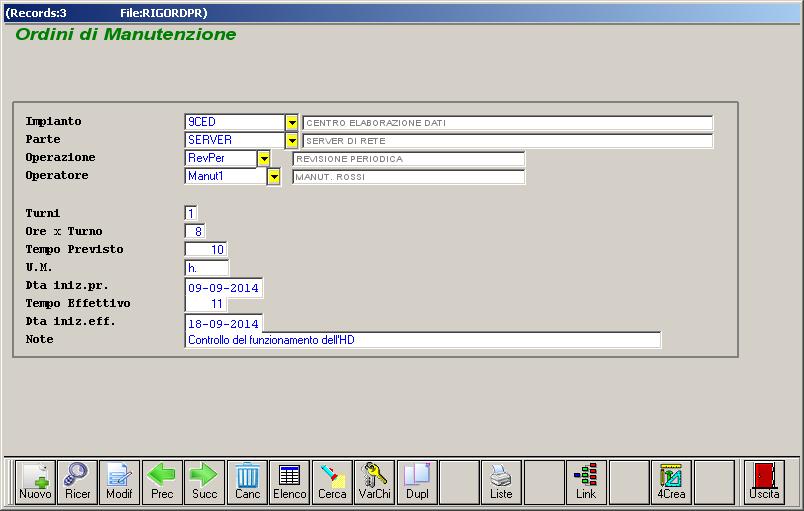Click the Dta iniz.eff. date 18-09-2014
The image size is (804, 511).
tap(224, 323)
